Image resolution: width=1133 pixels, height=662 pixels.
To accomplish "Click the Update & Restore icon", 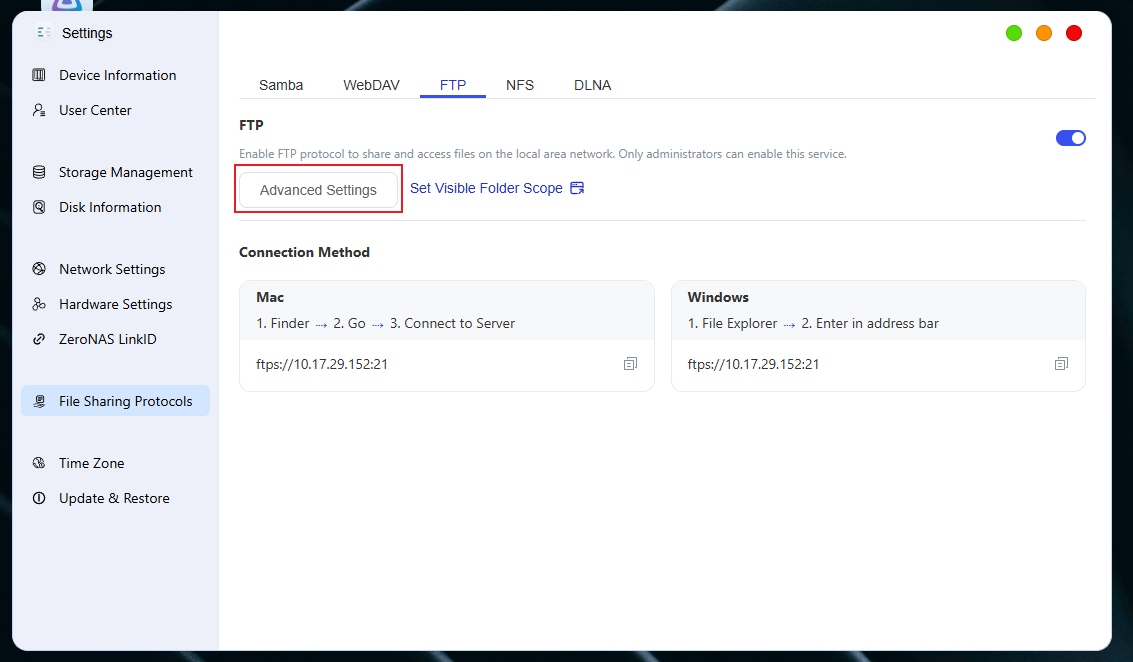I will click(x=39, y=498).
